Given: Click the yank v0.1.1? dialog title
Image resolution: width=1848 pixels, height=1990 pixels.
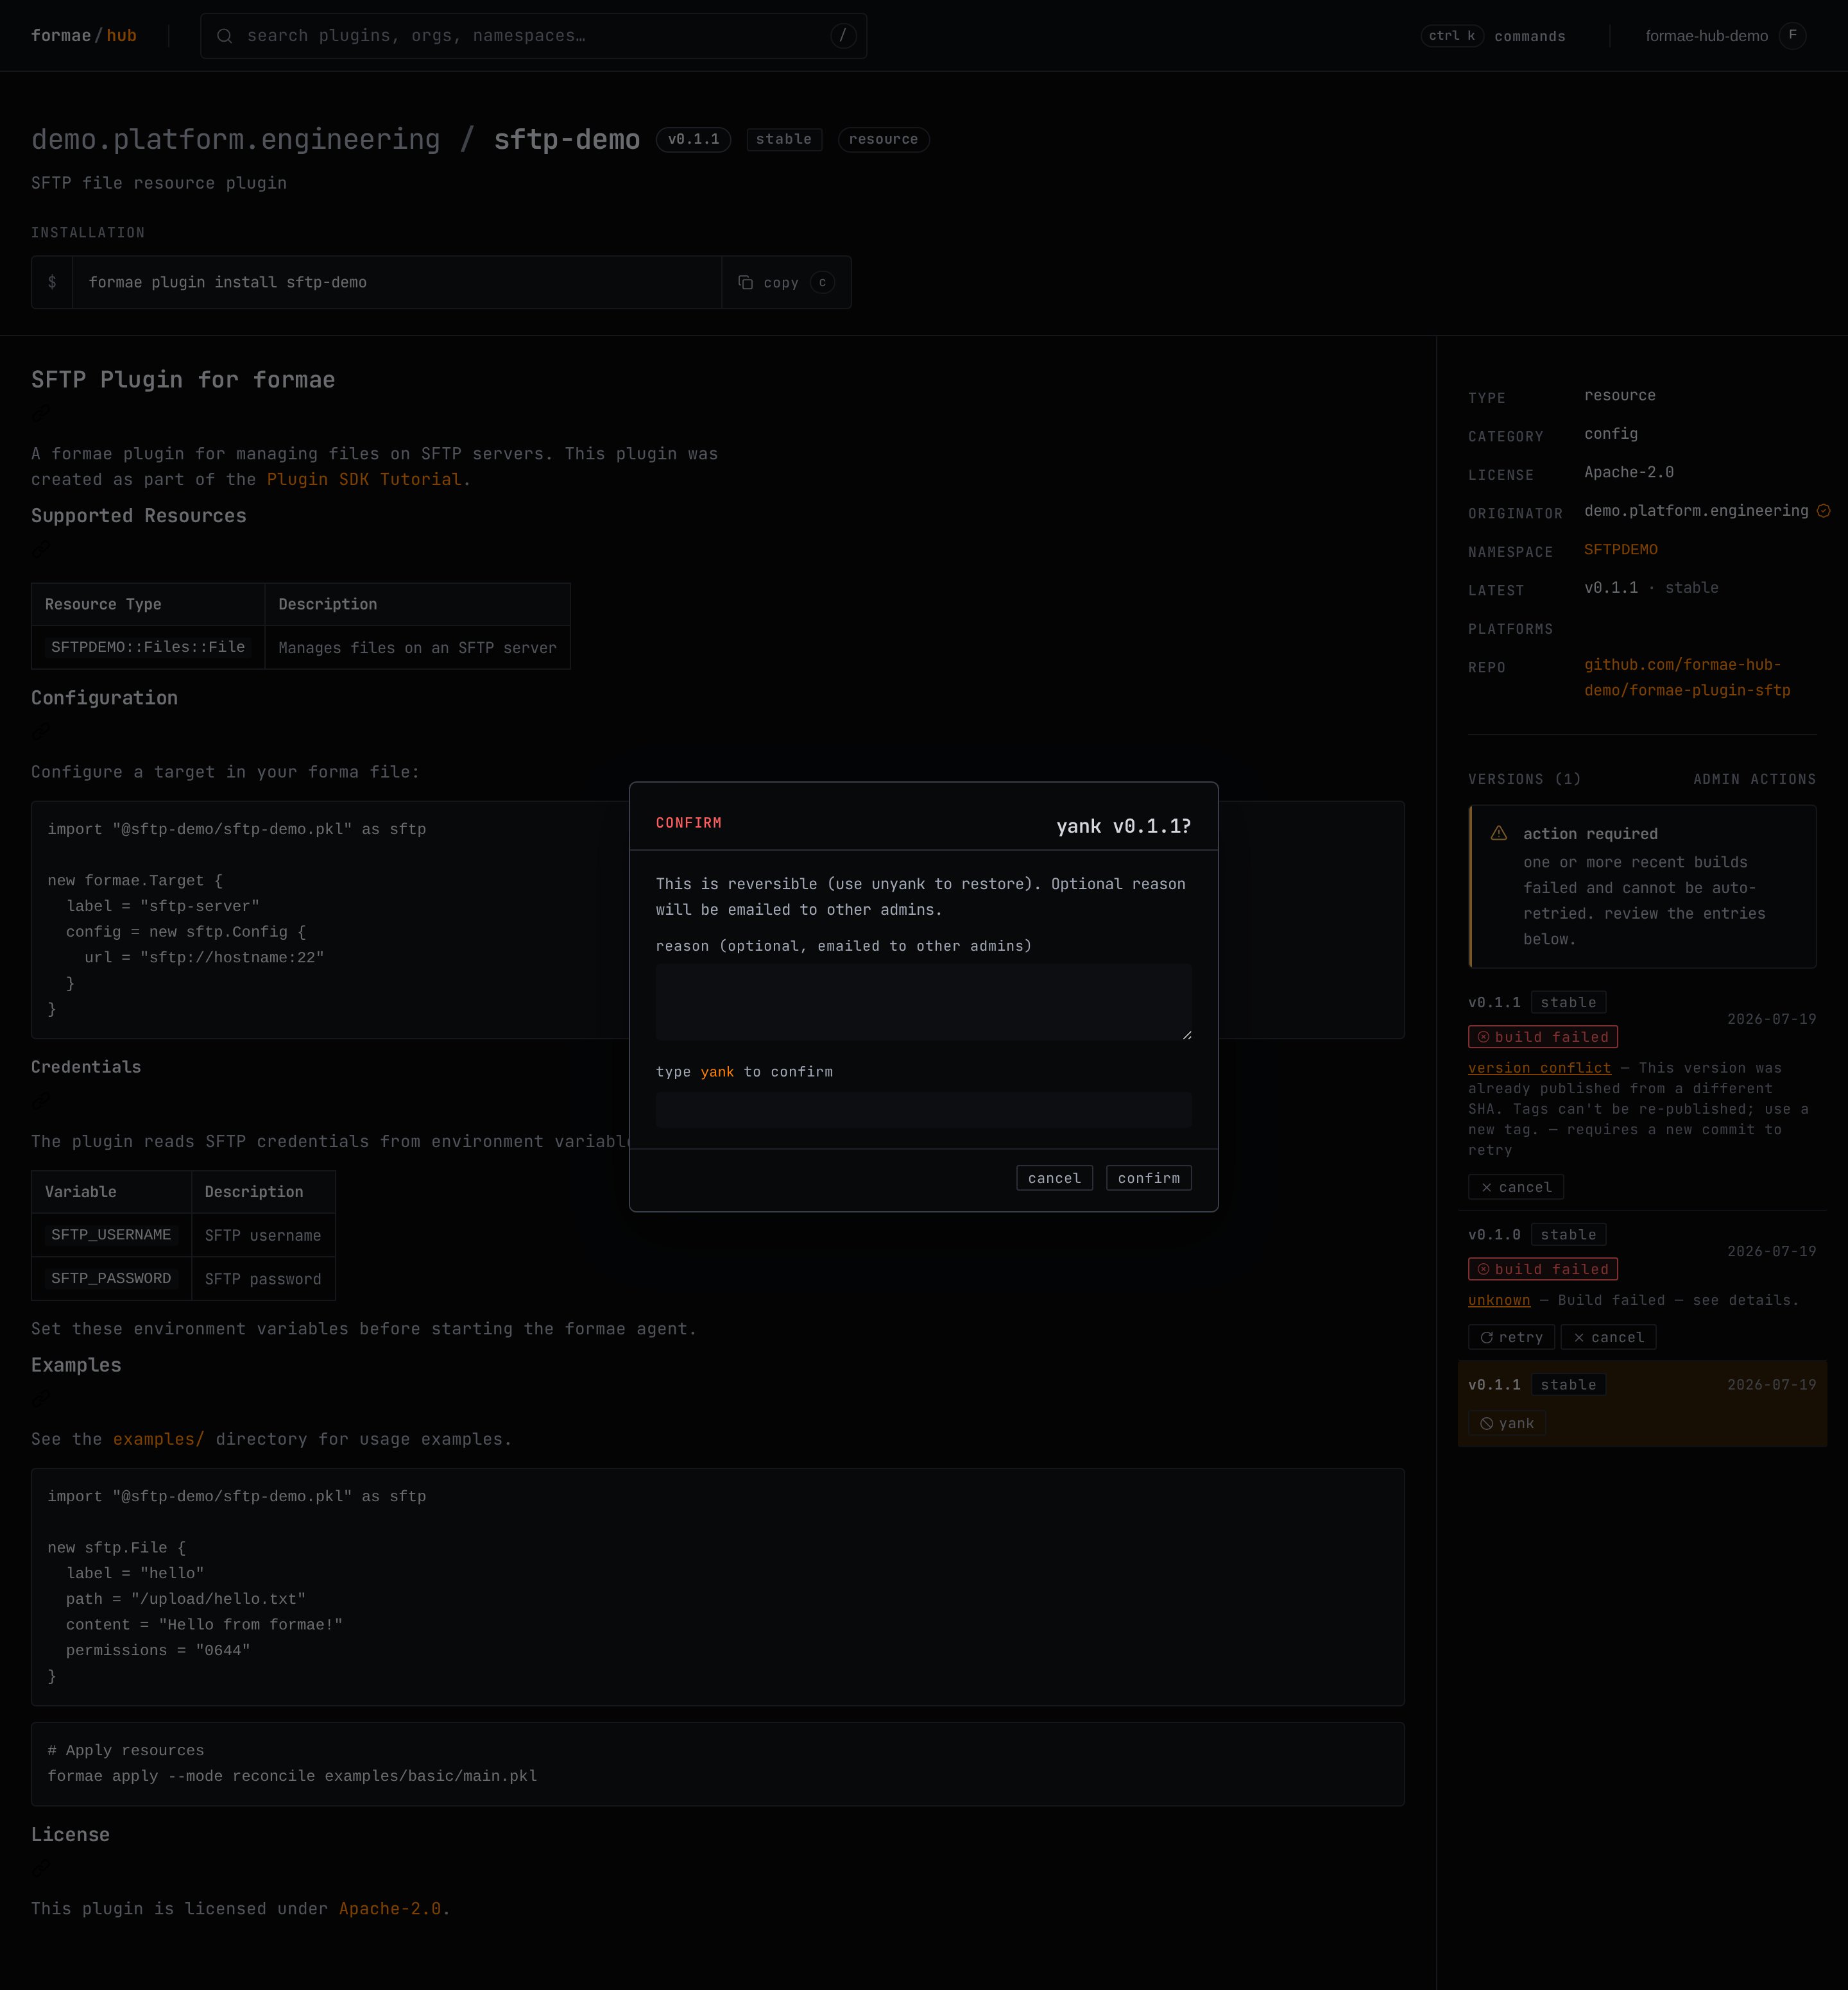Looking at the screenshot, I should click(1123, 826).
